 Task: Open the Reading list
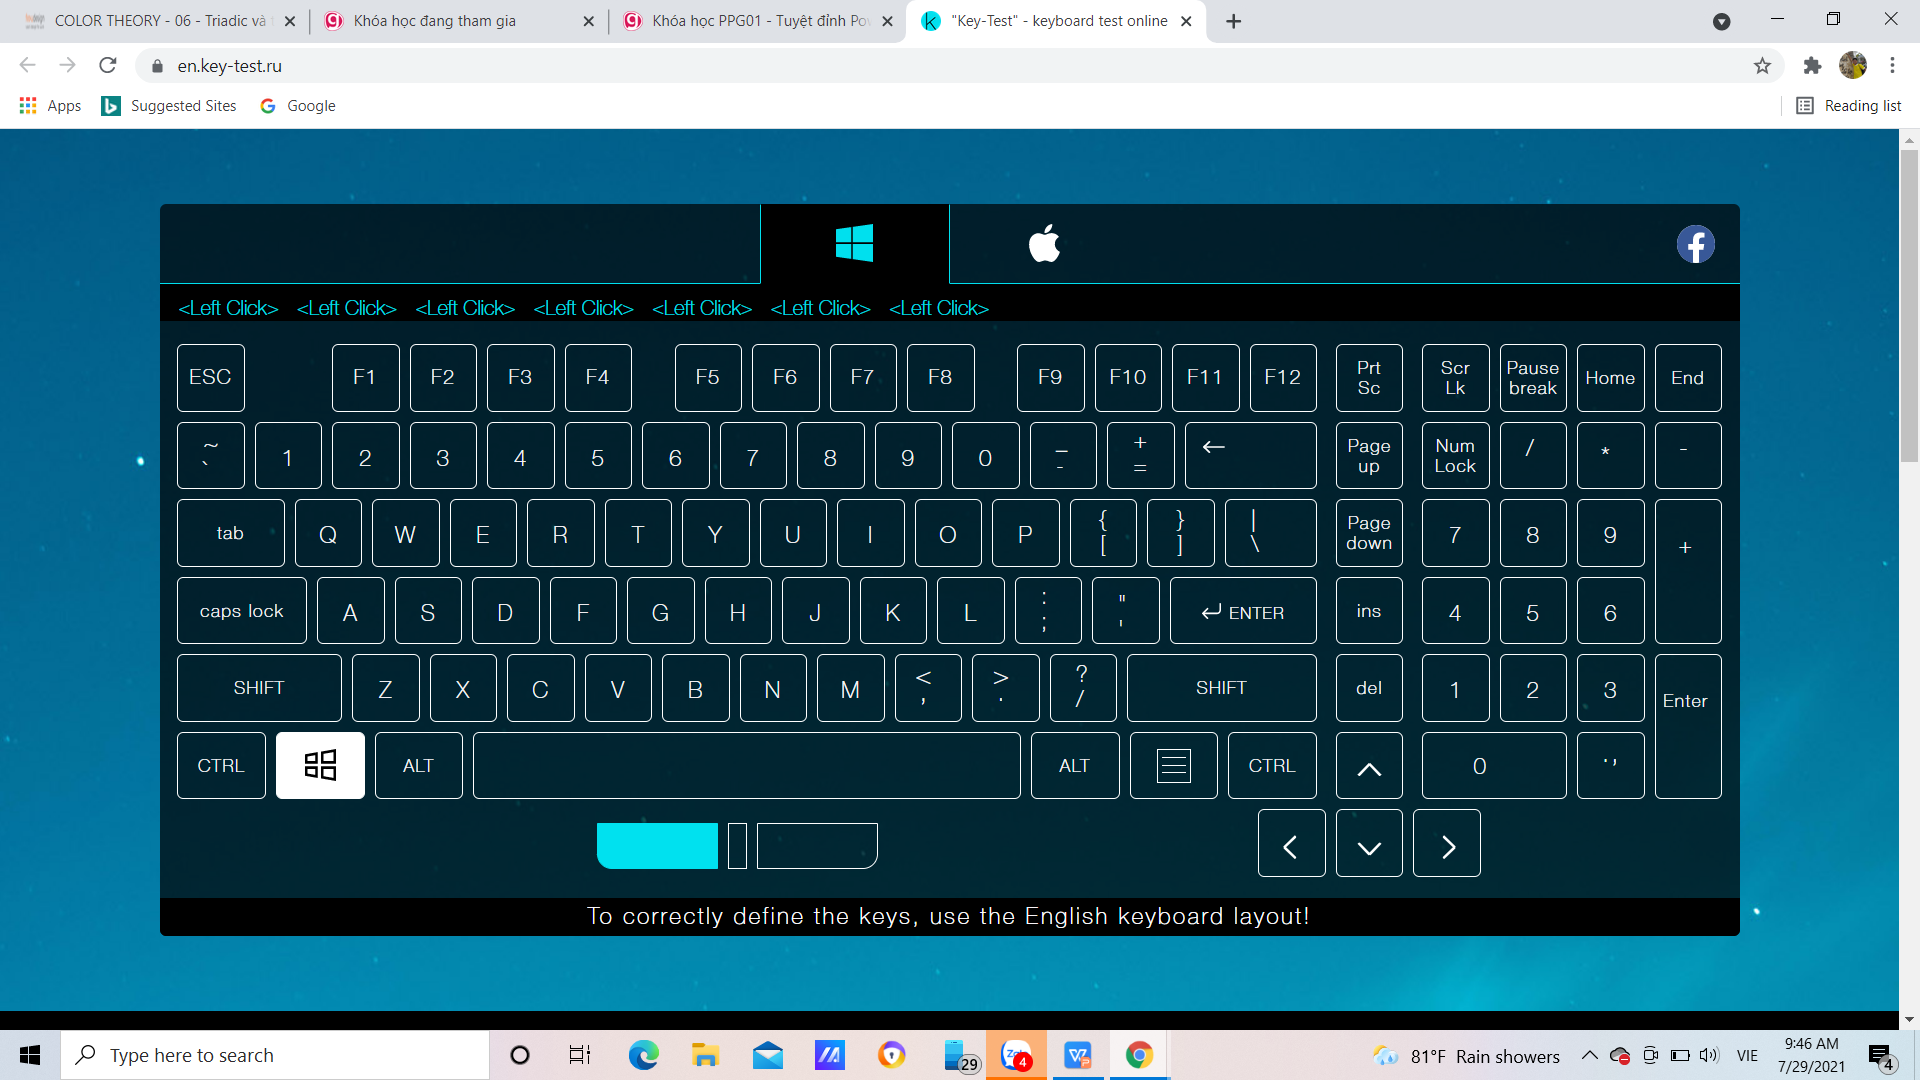[1849, 105]
